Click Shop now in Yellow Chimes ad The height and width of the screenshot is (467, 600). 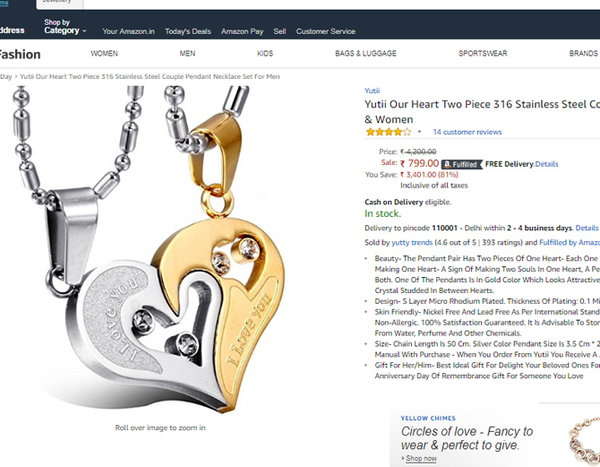point(421,458)
